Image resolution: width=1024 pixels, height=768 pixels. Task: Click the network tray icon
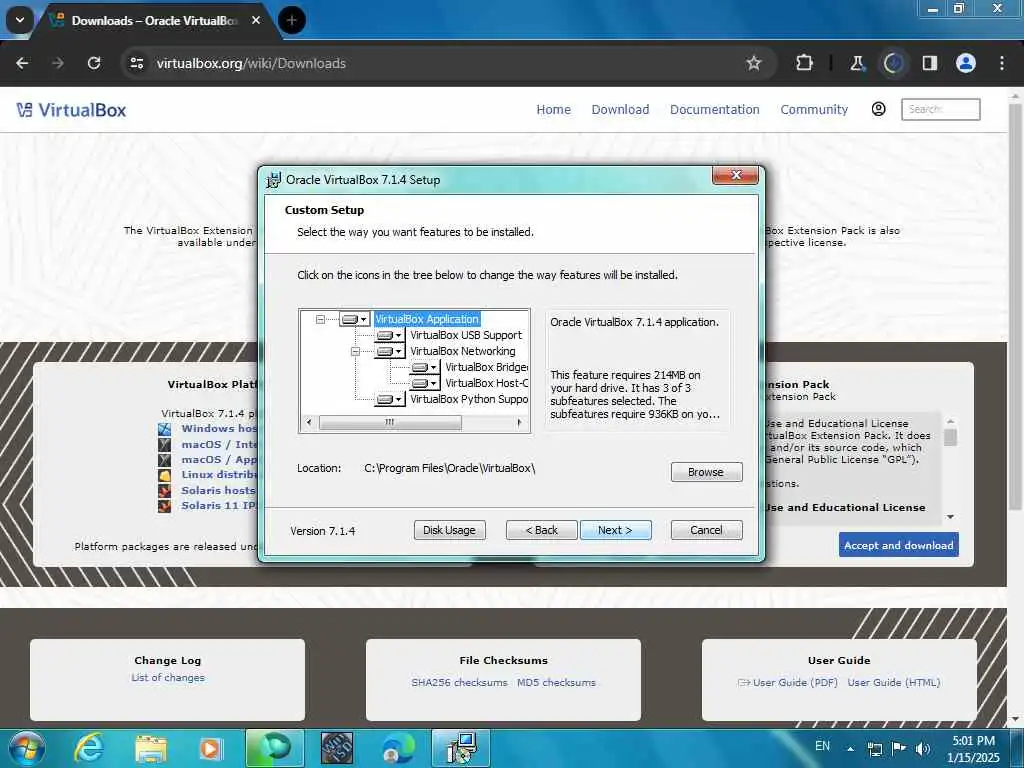[x=875, y=748]
